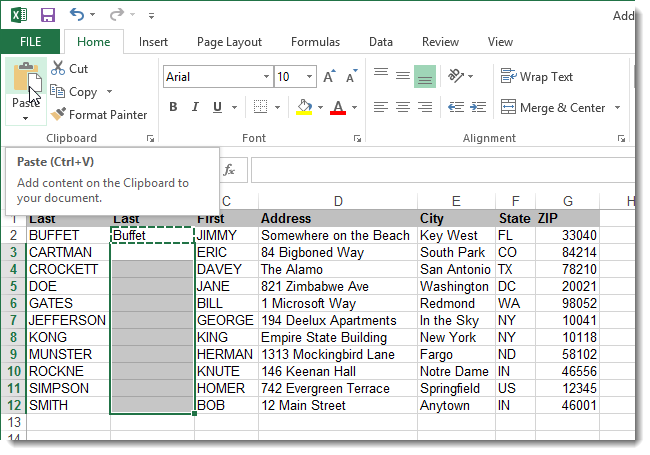Switch to the Data tab
The width and height of the screenshot is (650, 455).
(x=381, y=42)
